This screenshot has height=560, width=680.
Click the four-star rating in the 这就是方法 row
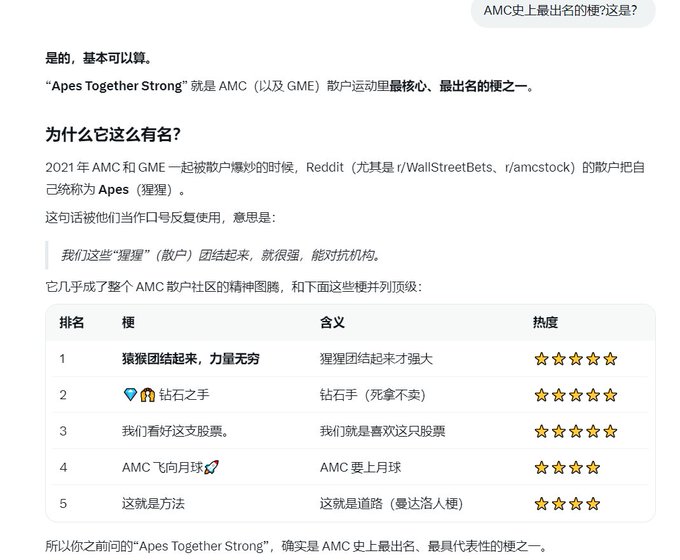click(567, 504)
